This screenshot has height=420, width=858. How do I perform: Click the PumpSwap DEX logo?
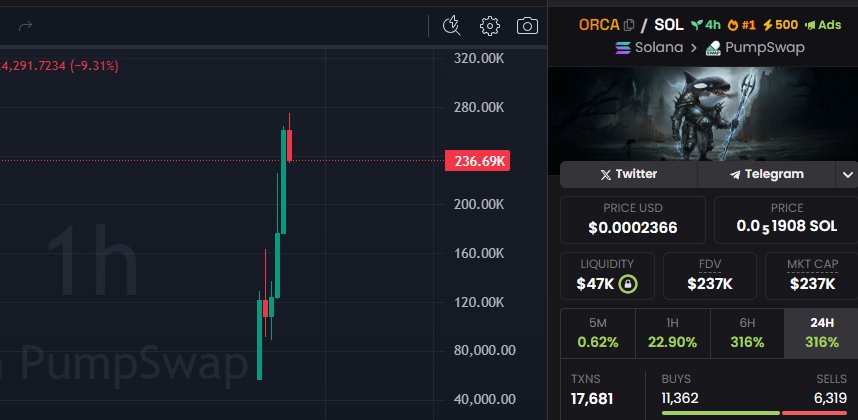click(713, 48)
